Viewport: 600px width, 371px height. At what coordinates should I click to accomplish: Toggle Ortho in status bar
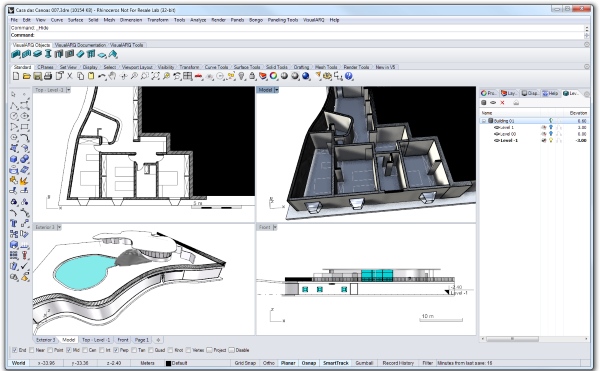(x=269, y=363)
